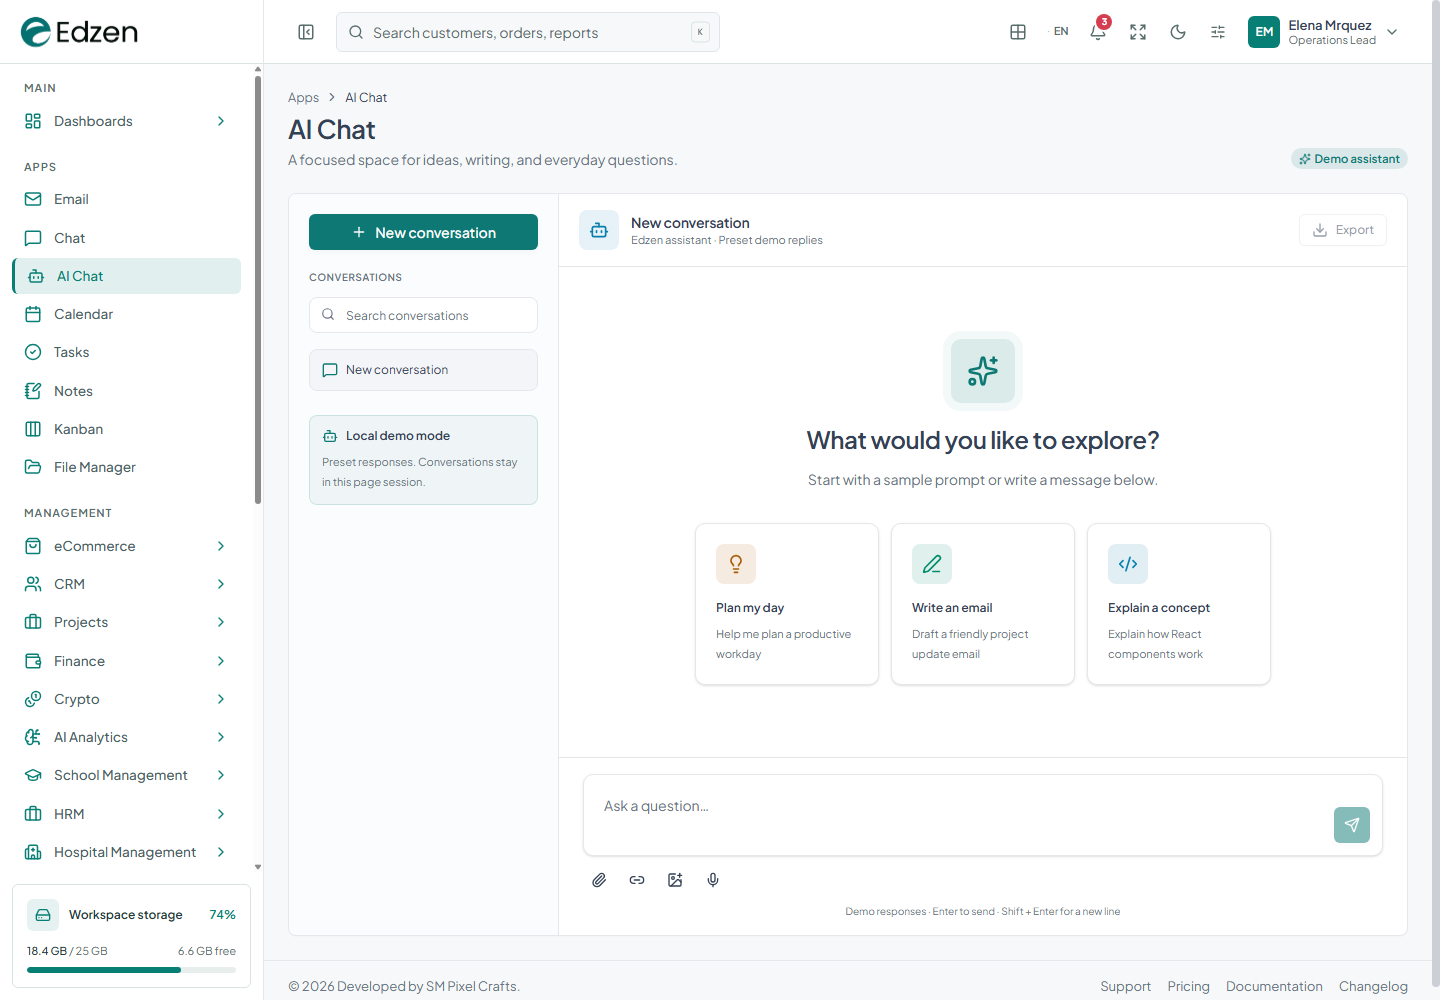Open the New conversation list item
This screenshot has width=1440, height=1000.
click(x=423, y=370)
